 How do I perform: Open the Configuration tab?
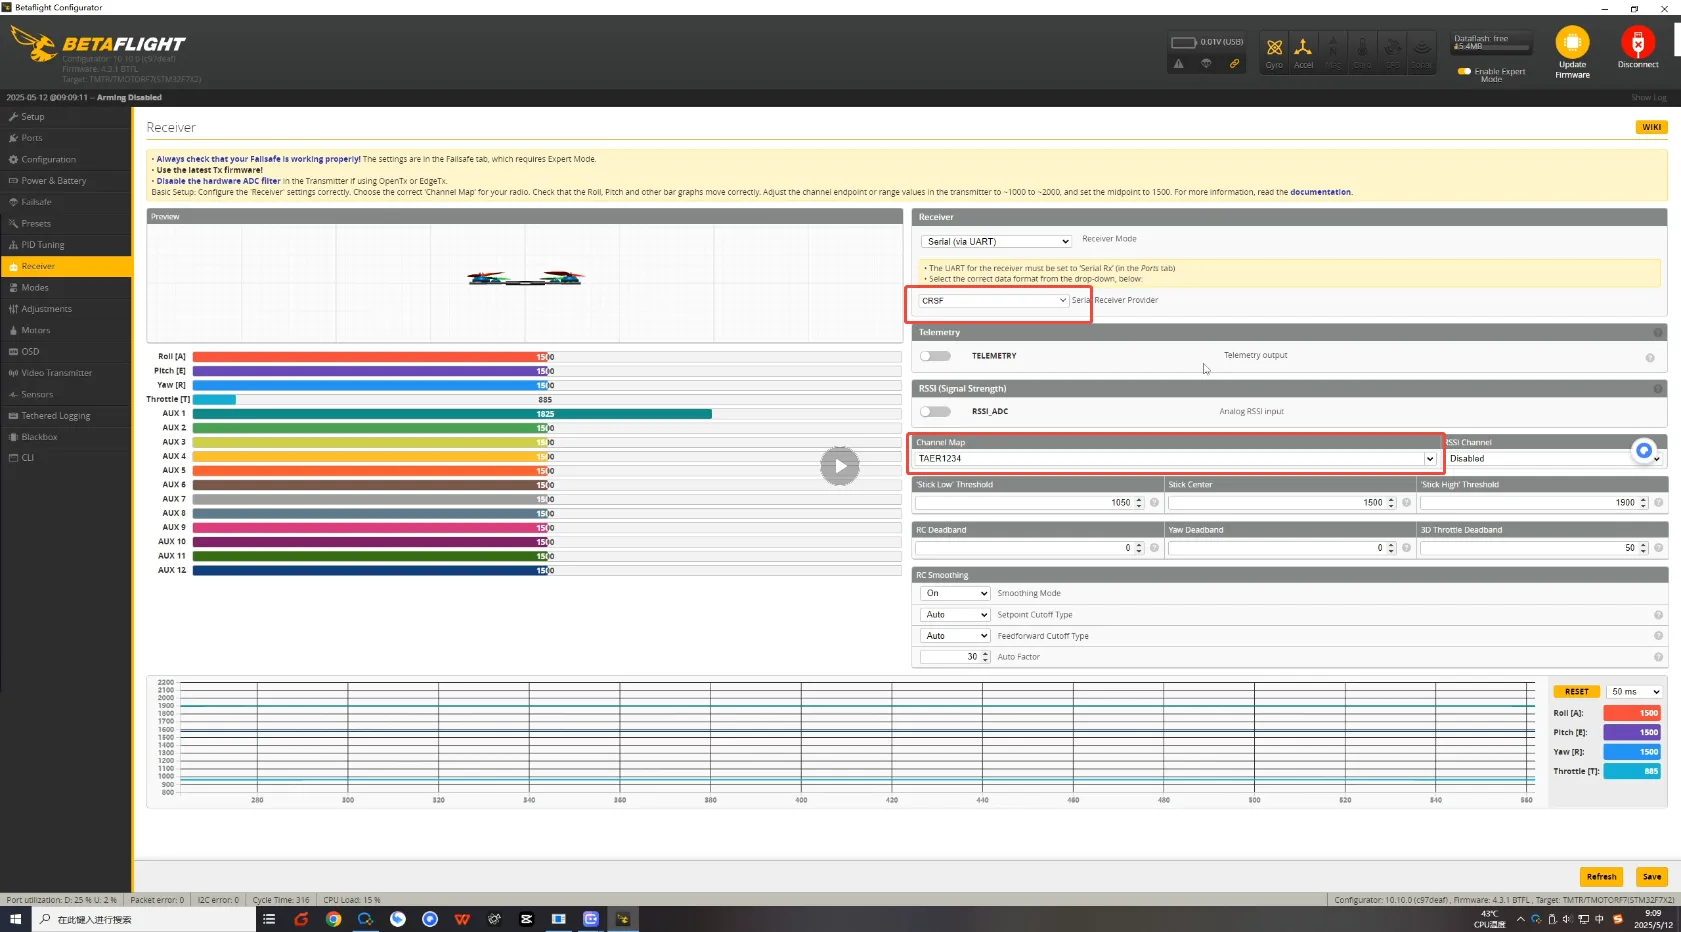click(66, 159)
